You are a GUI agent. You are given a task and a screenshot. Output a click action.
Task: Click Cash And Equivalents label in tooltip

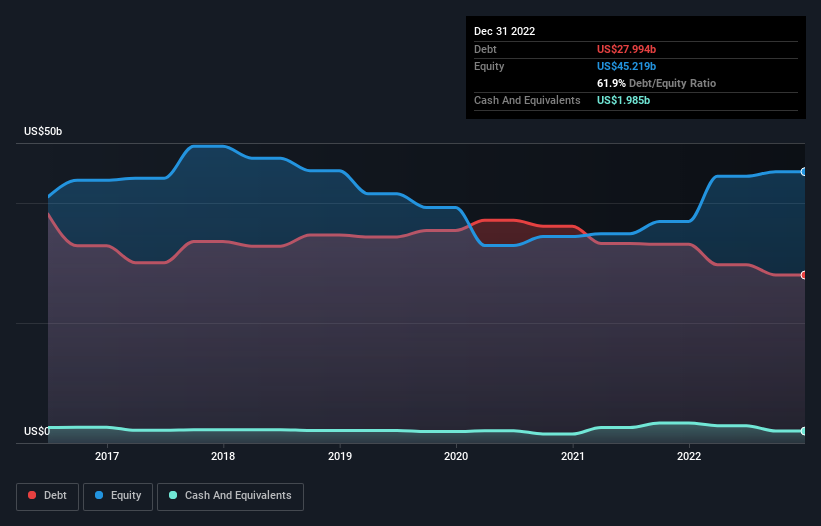pyautogui.click(x=527, y=100)
